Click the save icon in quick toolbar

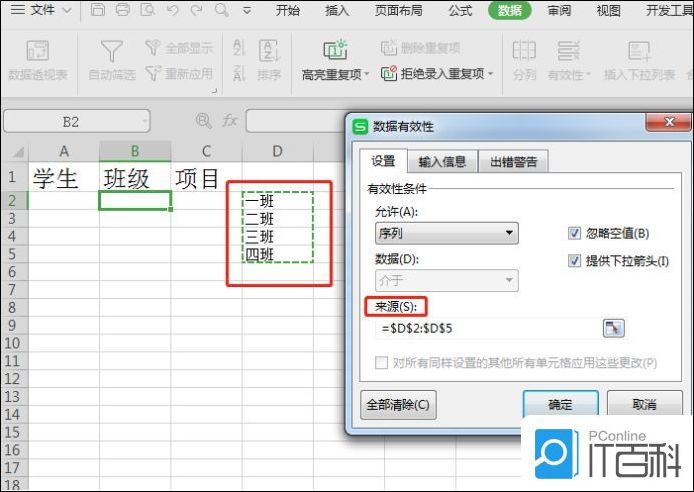[98, 10]
